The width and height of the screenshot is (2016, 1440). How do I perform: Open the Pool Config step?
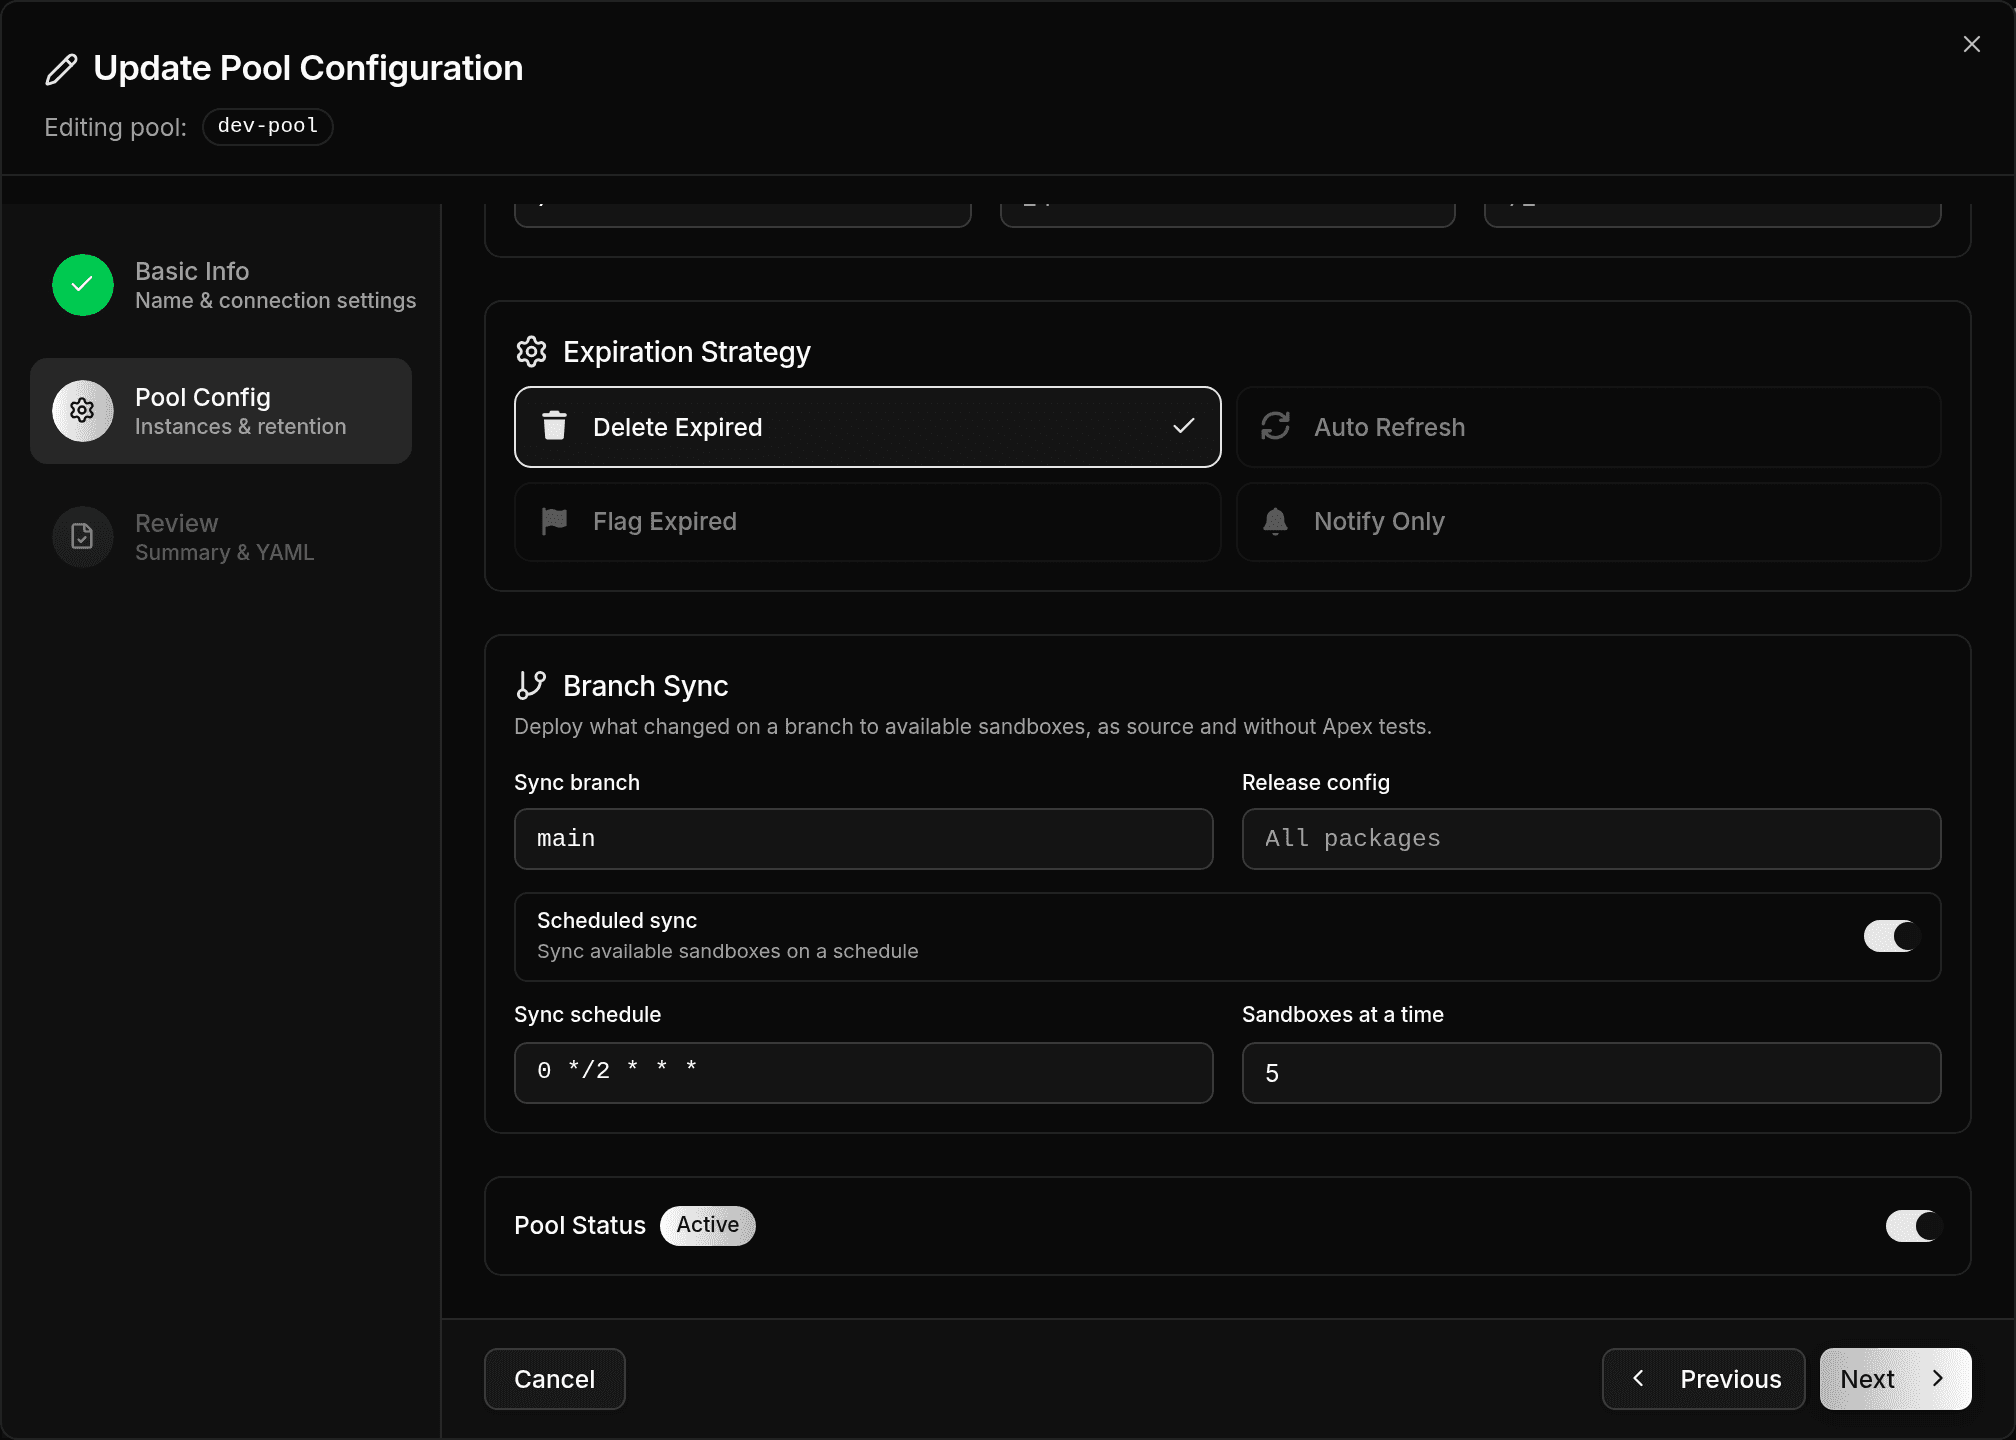(x=221, y=411)
